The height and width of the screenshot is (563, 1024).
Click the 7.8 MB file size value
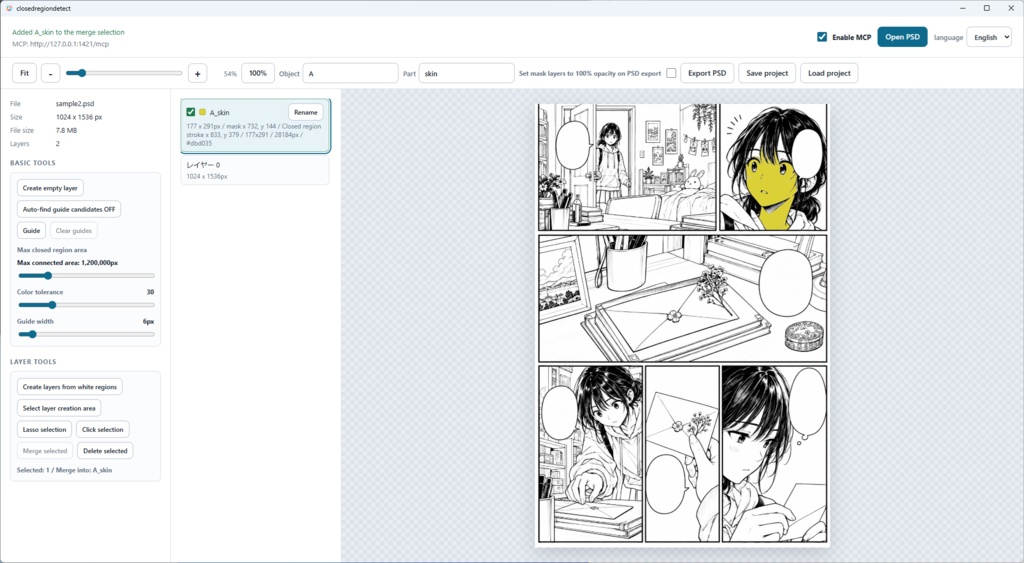click(x=67, y=130)
